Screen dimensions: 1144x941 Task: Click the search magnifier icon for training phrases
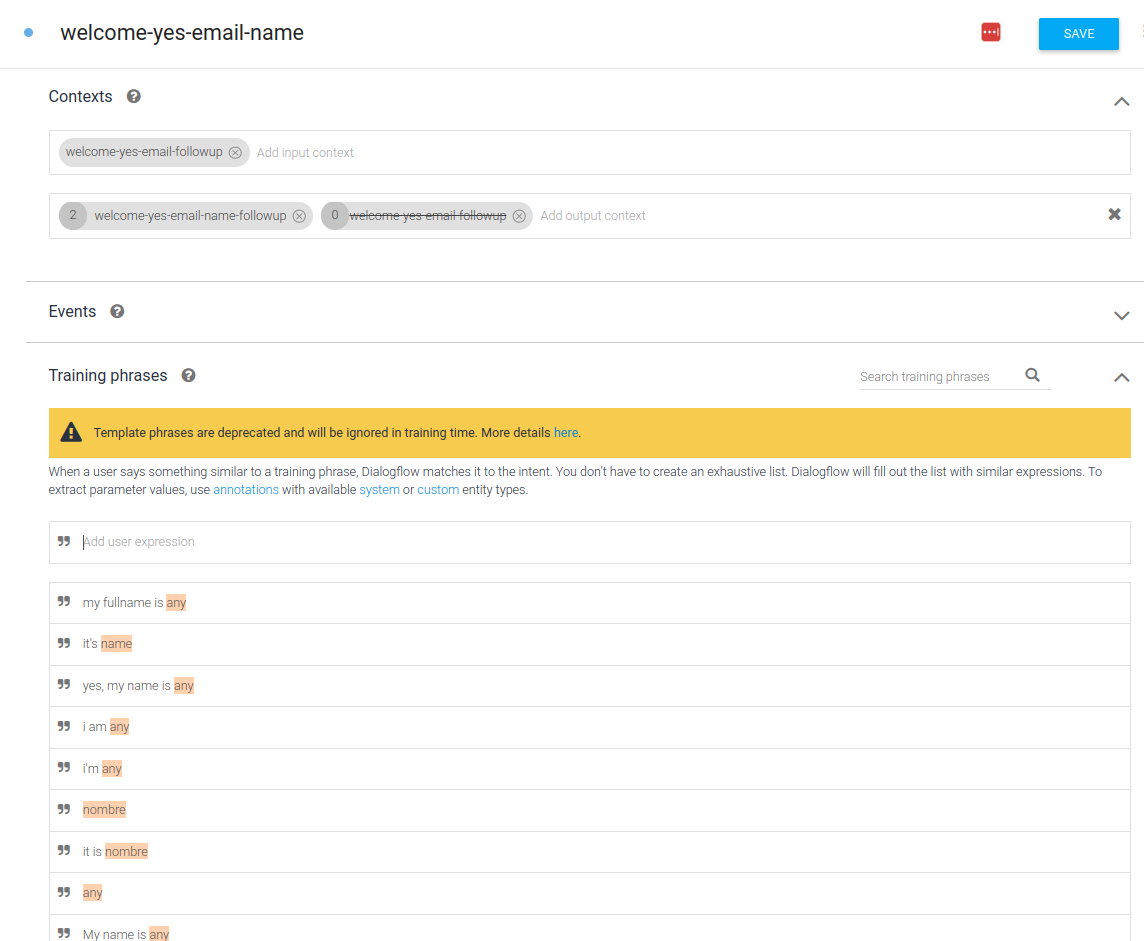point(1032,376)
